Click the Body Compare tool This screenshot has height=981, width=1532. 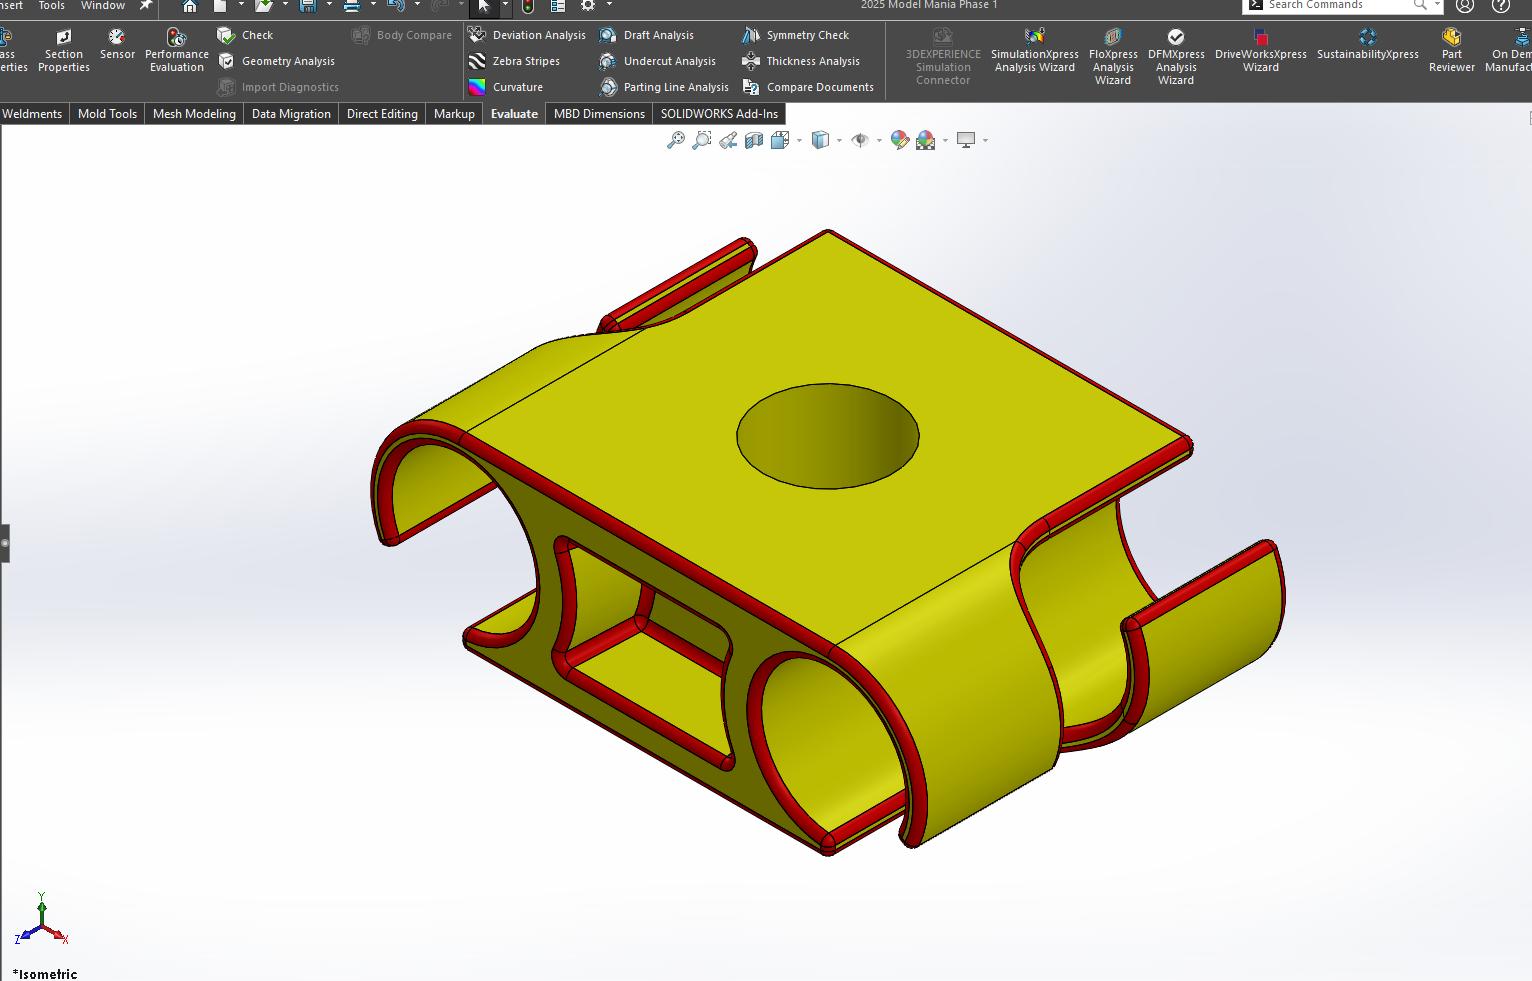(402, 35)
